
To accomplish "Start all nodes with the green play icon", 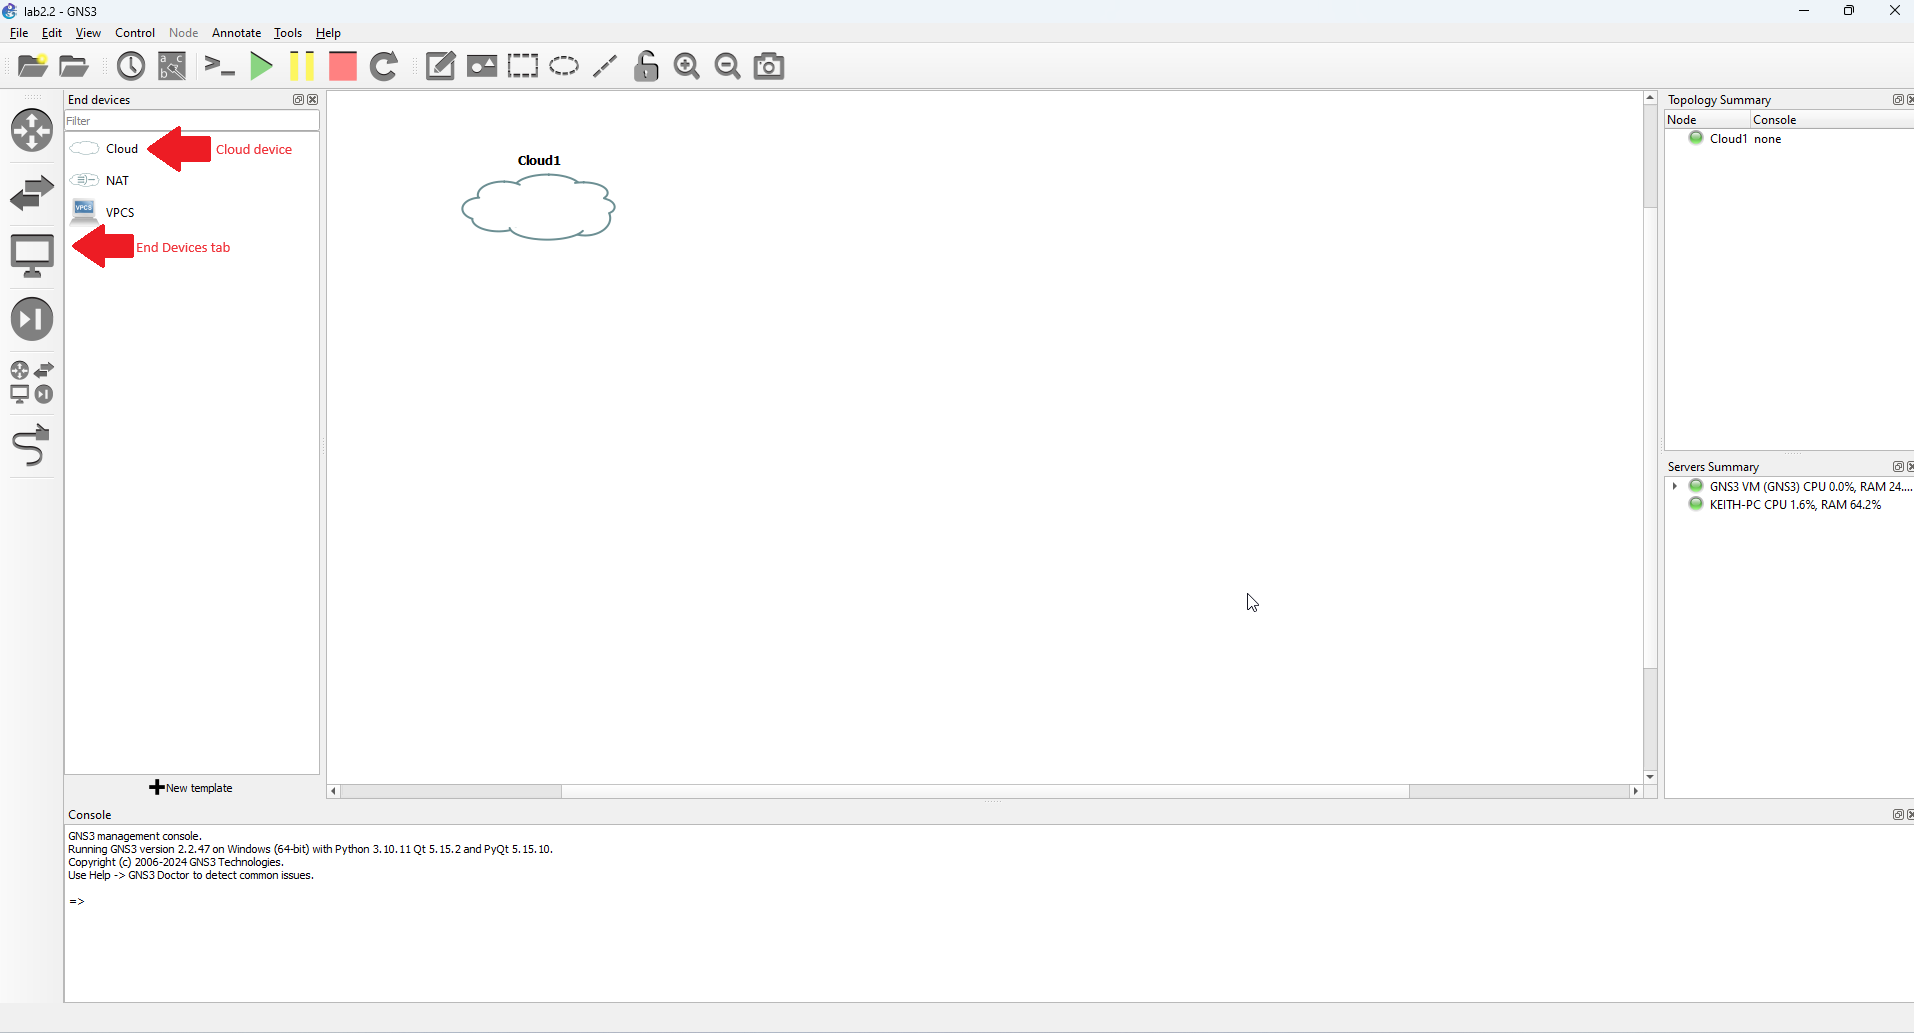I will pos(260,66).
